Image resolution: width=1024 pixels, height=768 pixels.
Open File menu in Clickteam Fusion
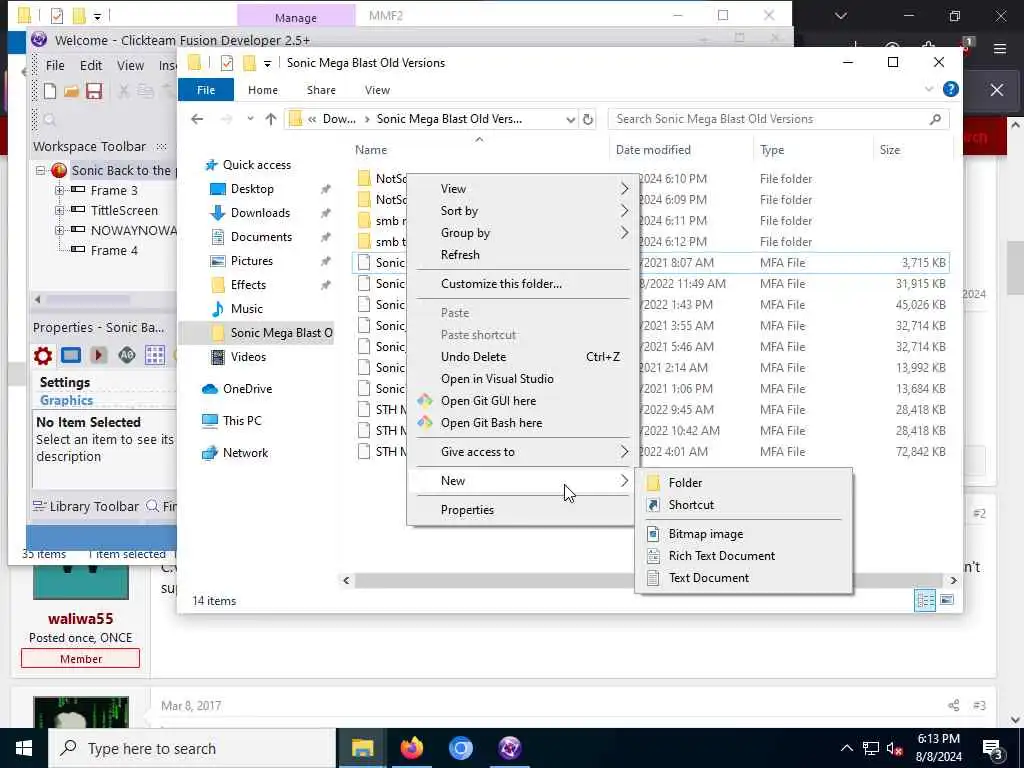tap(55, 65)
